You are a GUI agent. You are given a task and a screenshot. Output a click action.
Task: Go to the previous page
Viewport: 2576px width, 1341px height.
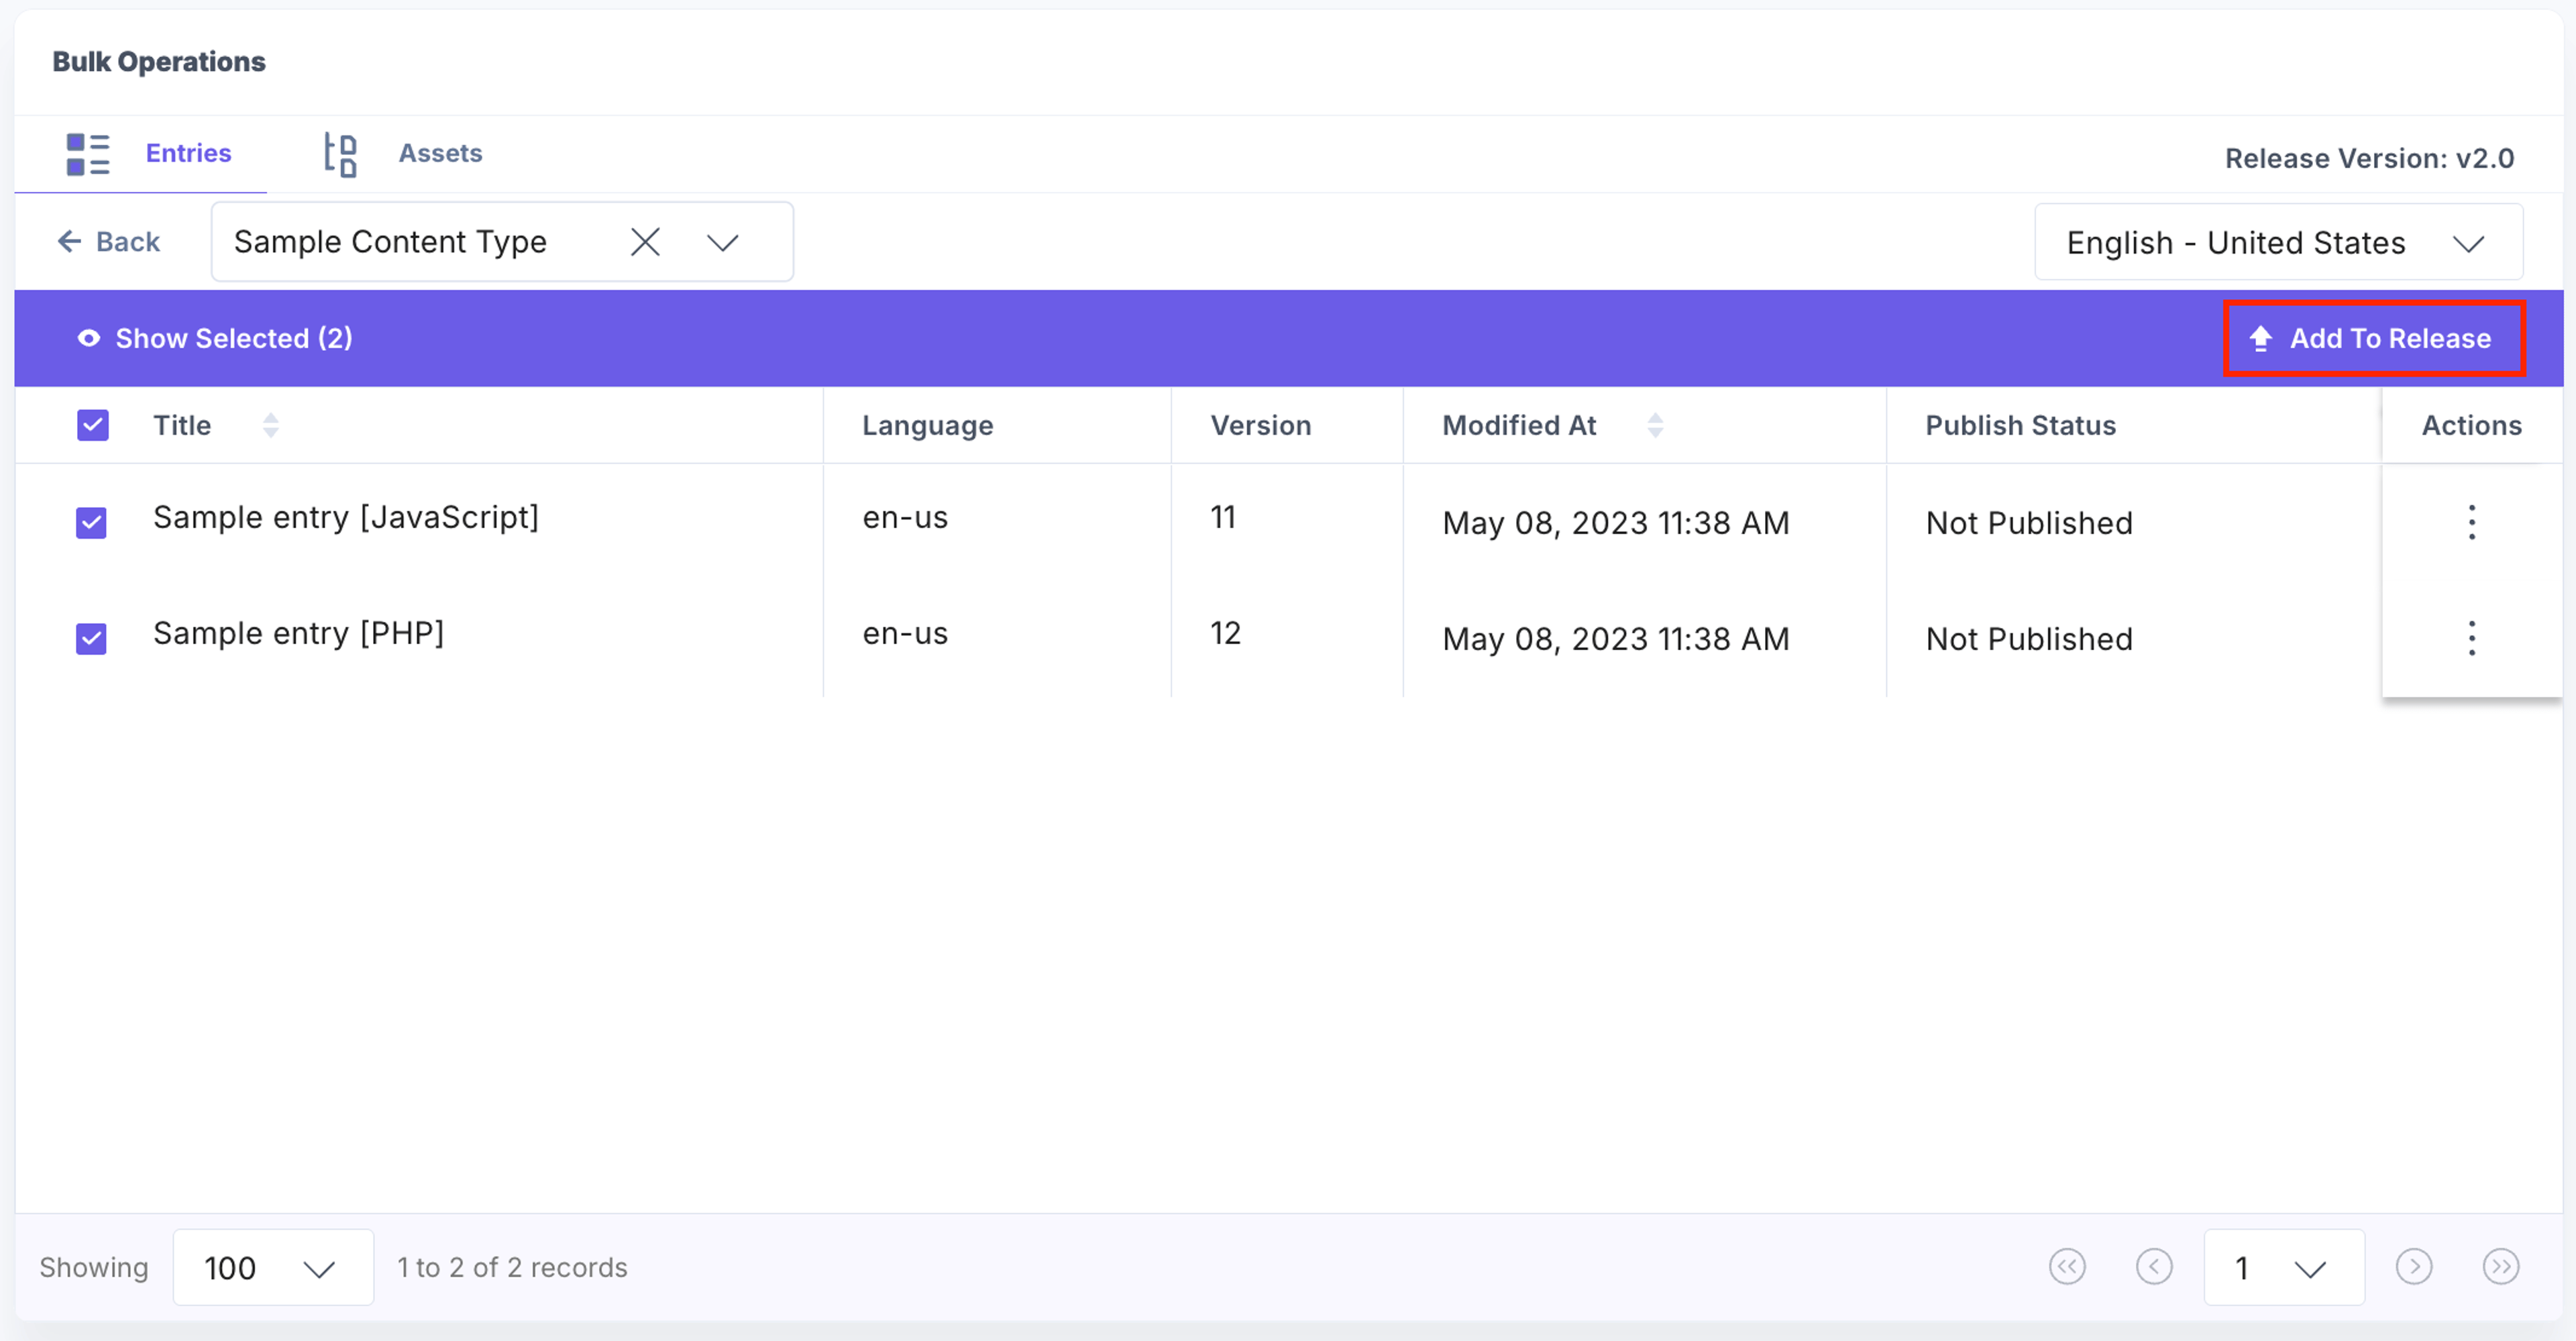pos(2154,1266)
